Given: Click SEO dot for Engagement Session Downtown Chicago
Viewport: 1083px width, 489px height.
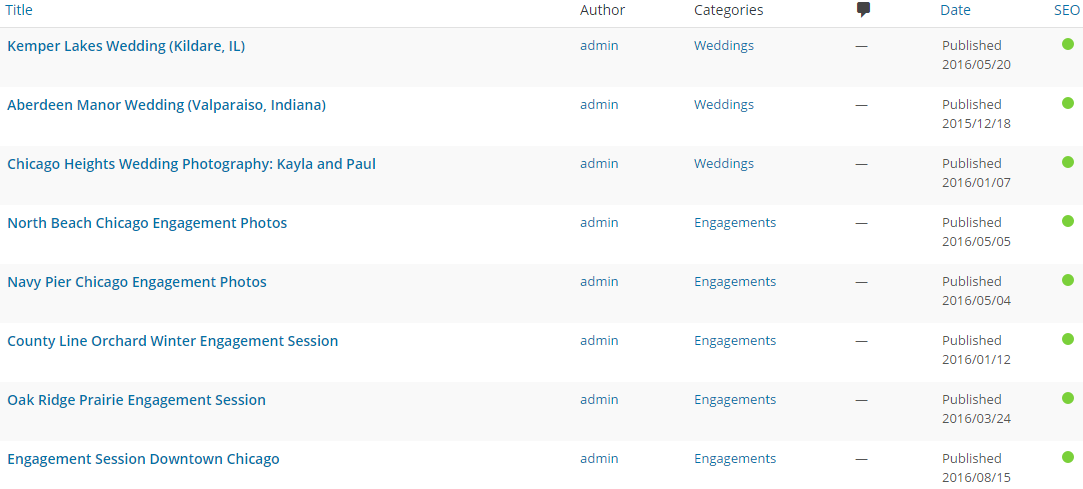Looking at the screenshot, I should [x=1068, y=457].
